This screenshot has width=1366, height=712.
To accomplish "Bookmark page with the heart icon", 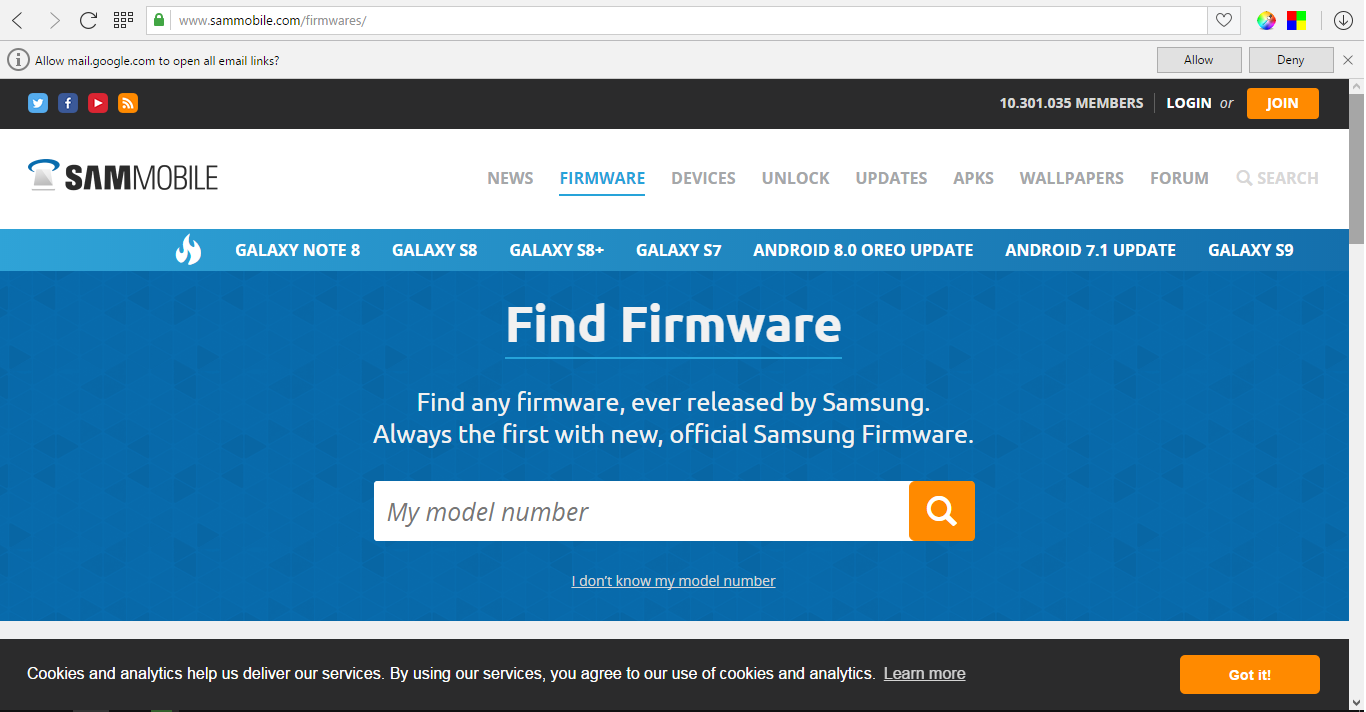I will point(1223,20).
